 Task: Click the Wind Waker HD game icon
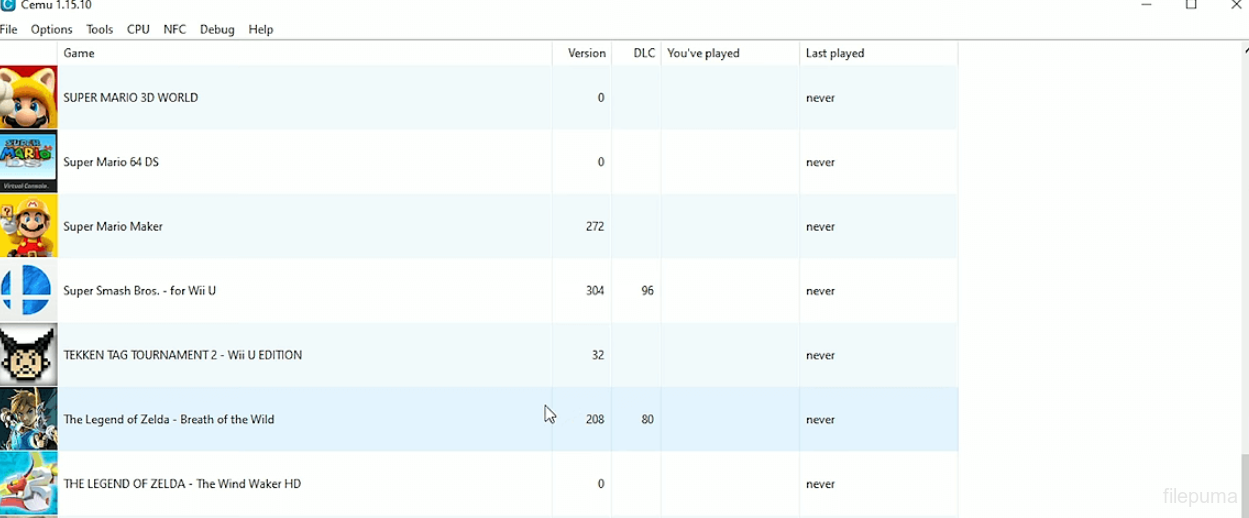(x=28, y=484)
